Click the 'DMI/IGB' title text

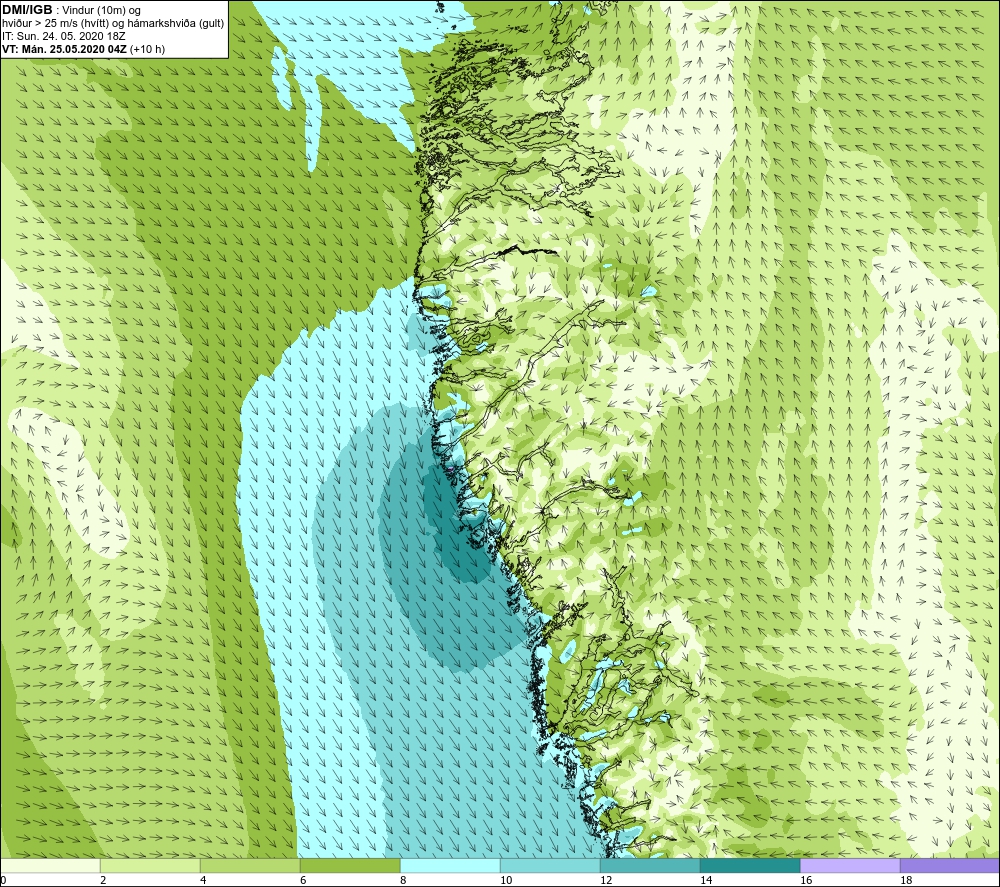(27, 10)
